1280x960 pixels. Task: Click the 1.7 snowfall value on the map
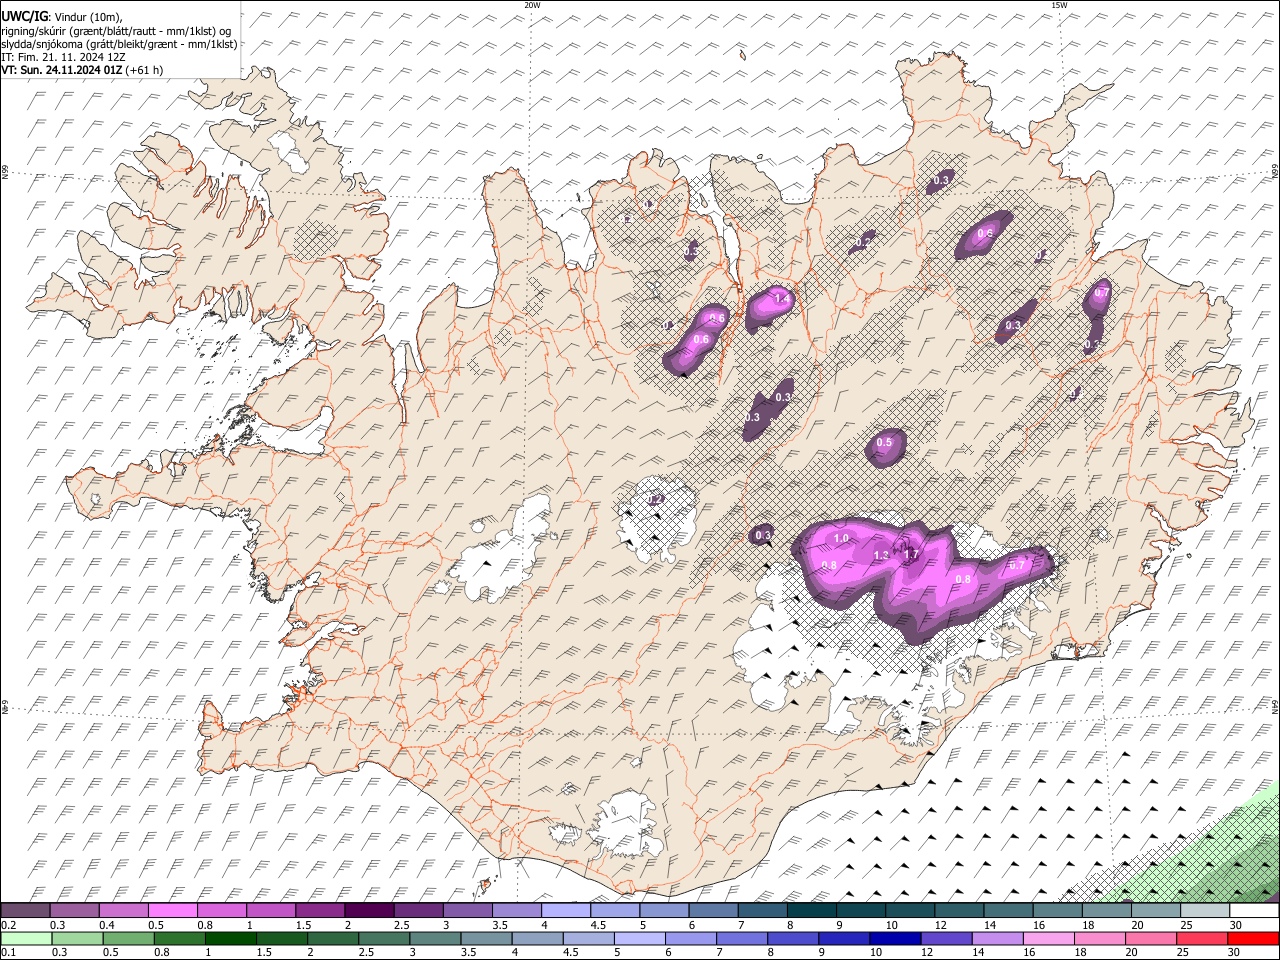[911, 555]
